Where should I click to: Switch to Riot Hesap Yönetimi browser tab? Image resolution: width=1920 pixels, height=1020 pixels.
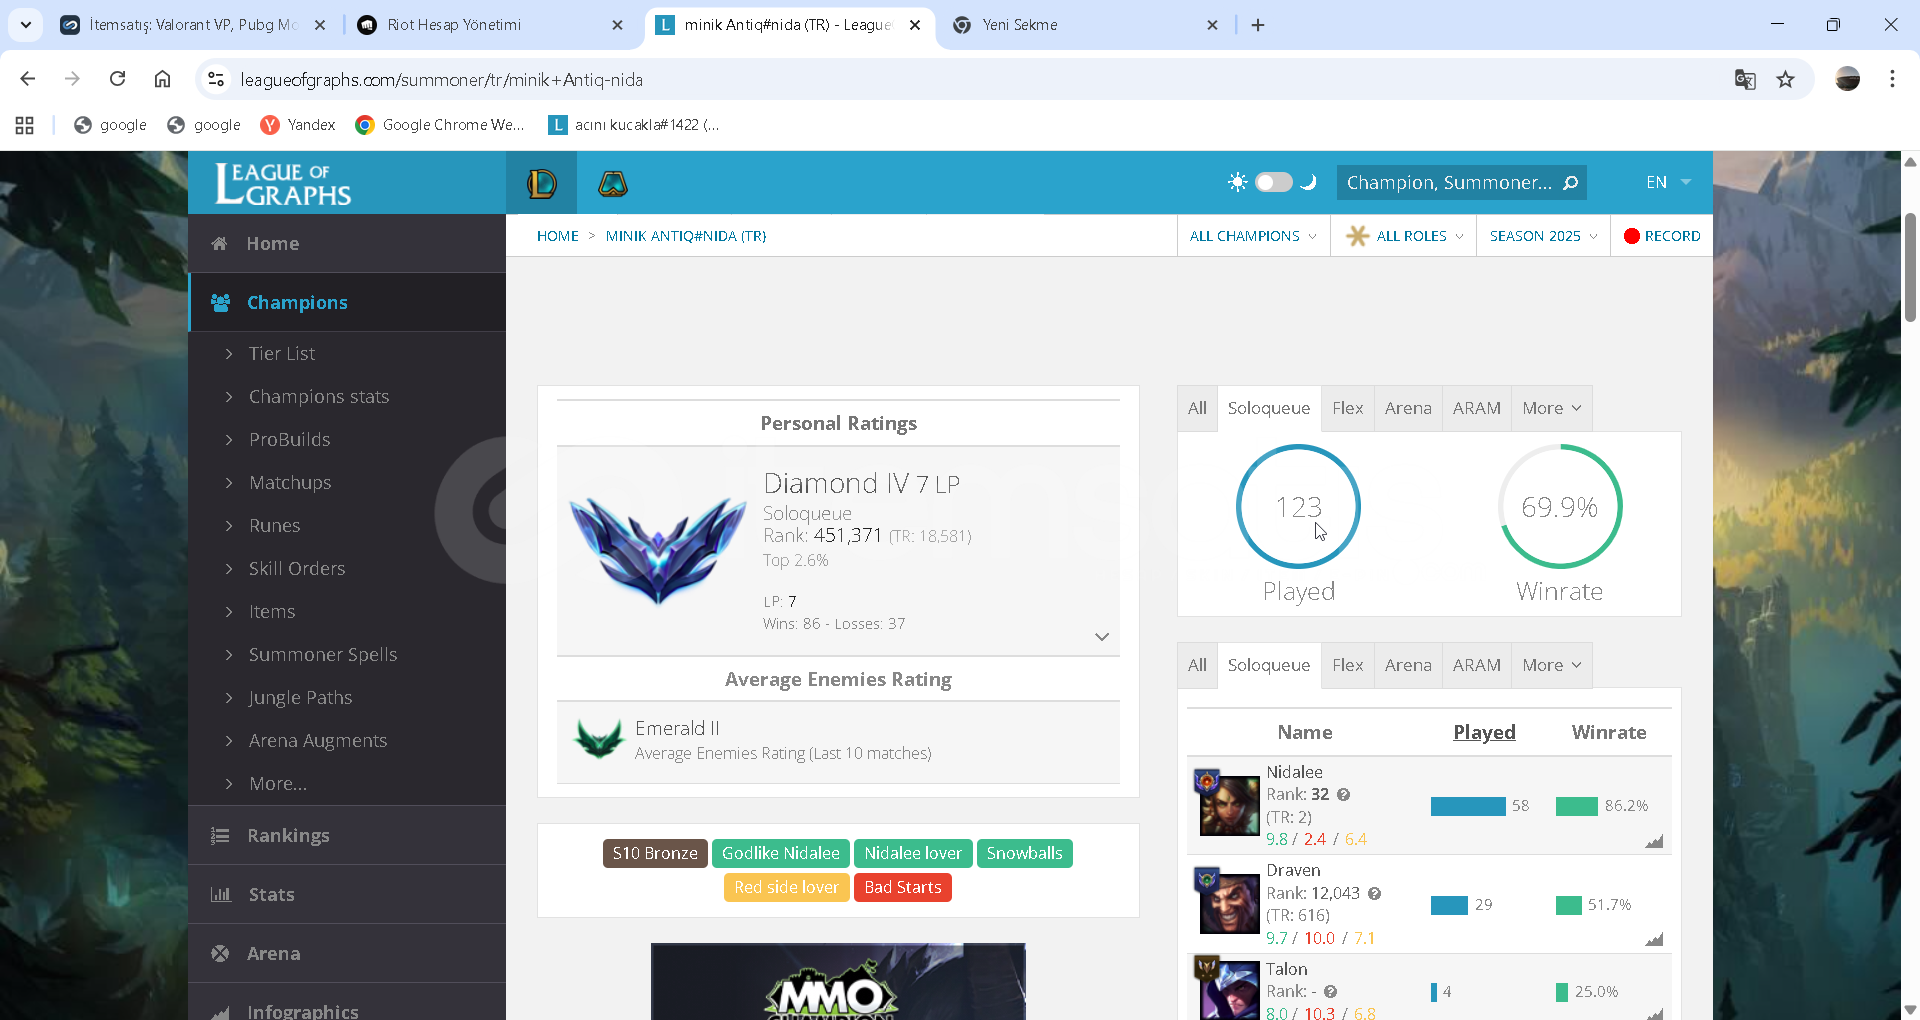point(490,25)
